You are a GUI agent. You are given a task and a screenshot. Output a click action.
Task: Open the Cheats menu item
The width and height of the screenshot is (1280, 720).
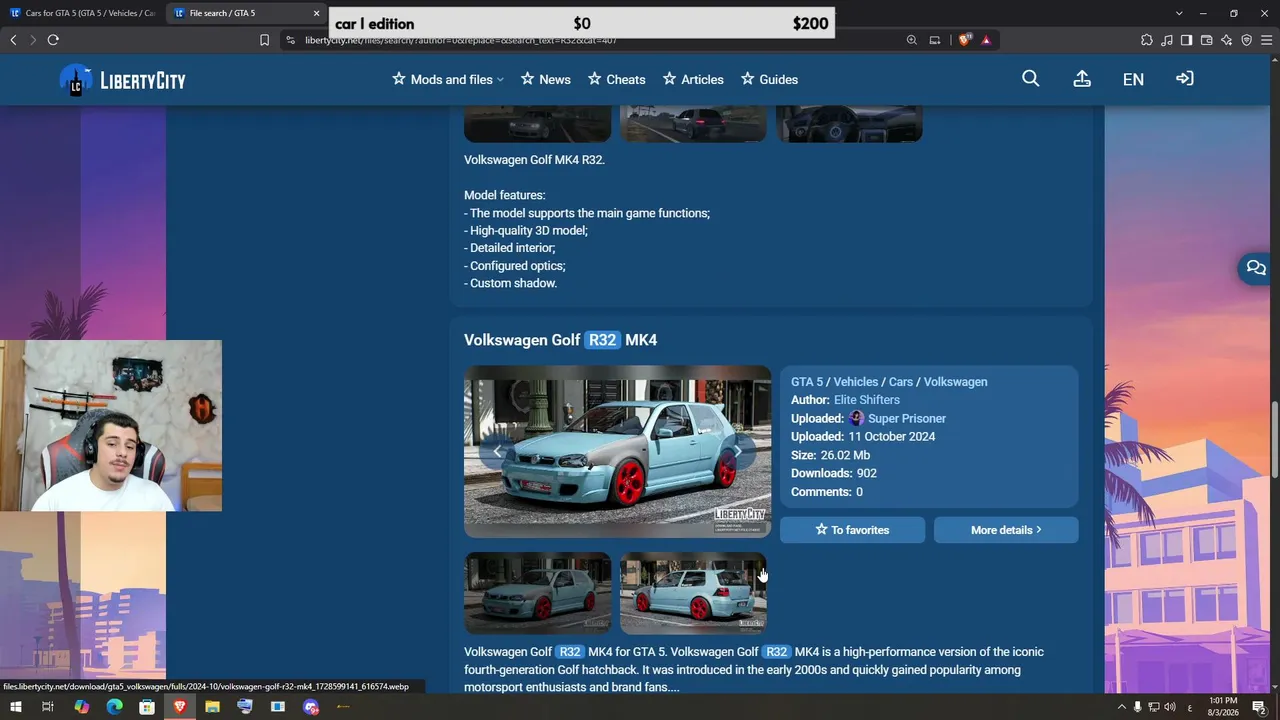617,79
